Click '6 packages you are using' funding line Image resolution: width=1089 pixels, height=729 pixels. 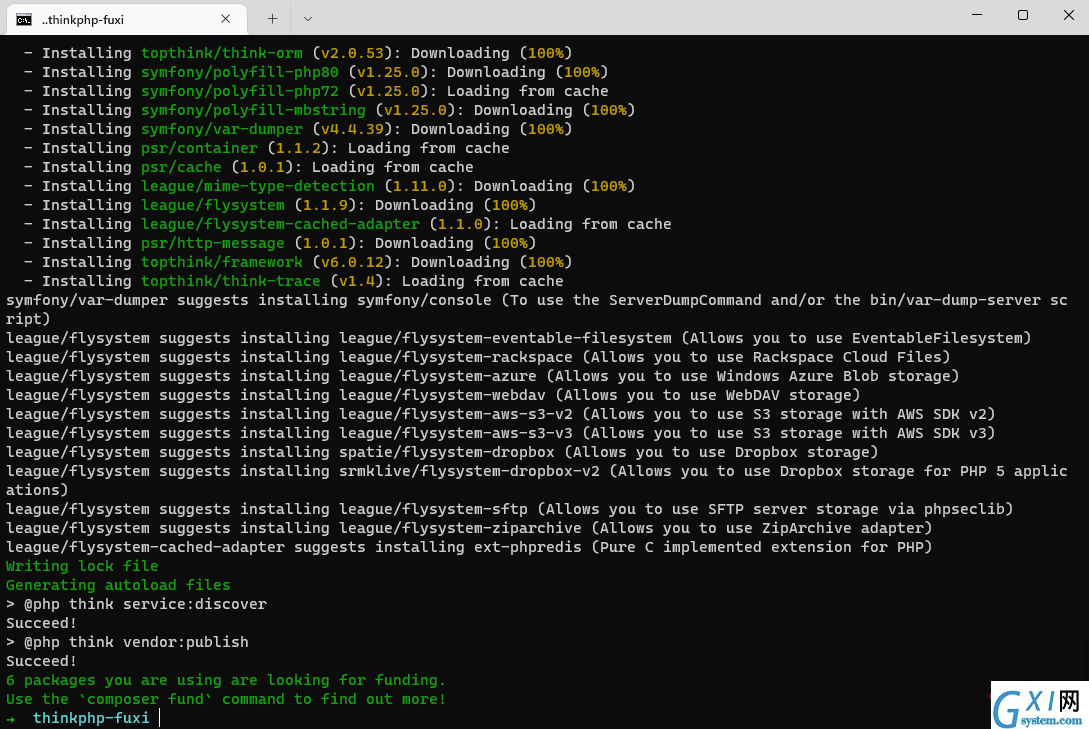(226, 680)
